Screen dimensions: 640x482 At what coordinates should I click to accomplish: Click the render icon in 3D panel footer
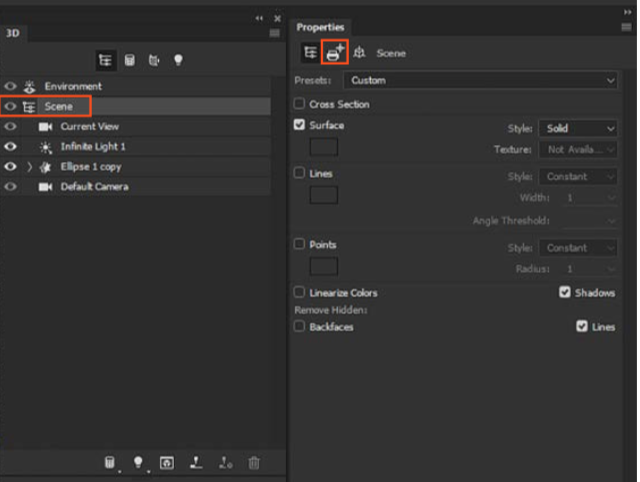click(167, 463)
